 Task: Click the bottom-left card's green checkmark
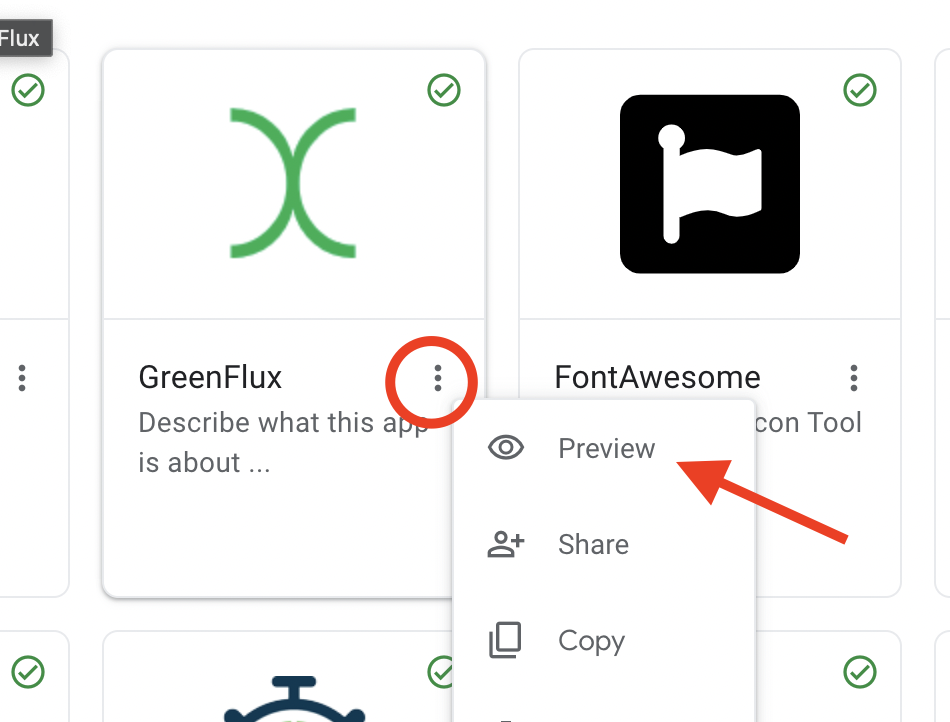click(x=28, y=672)
